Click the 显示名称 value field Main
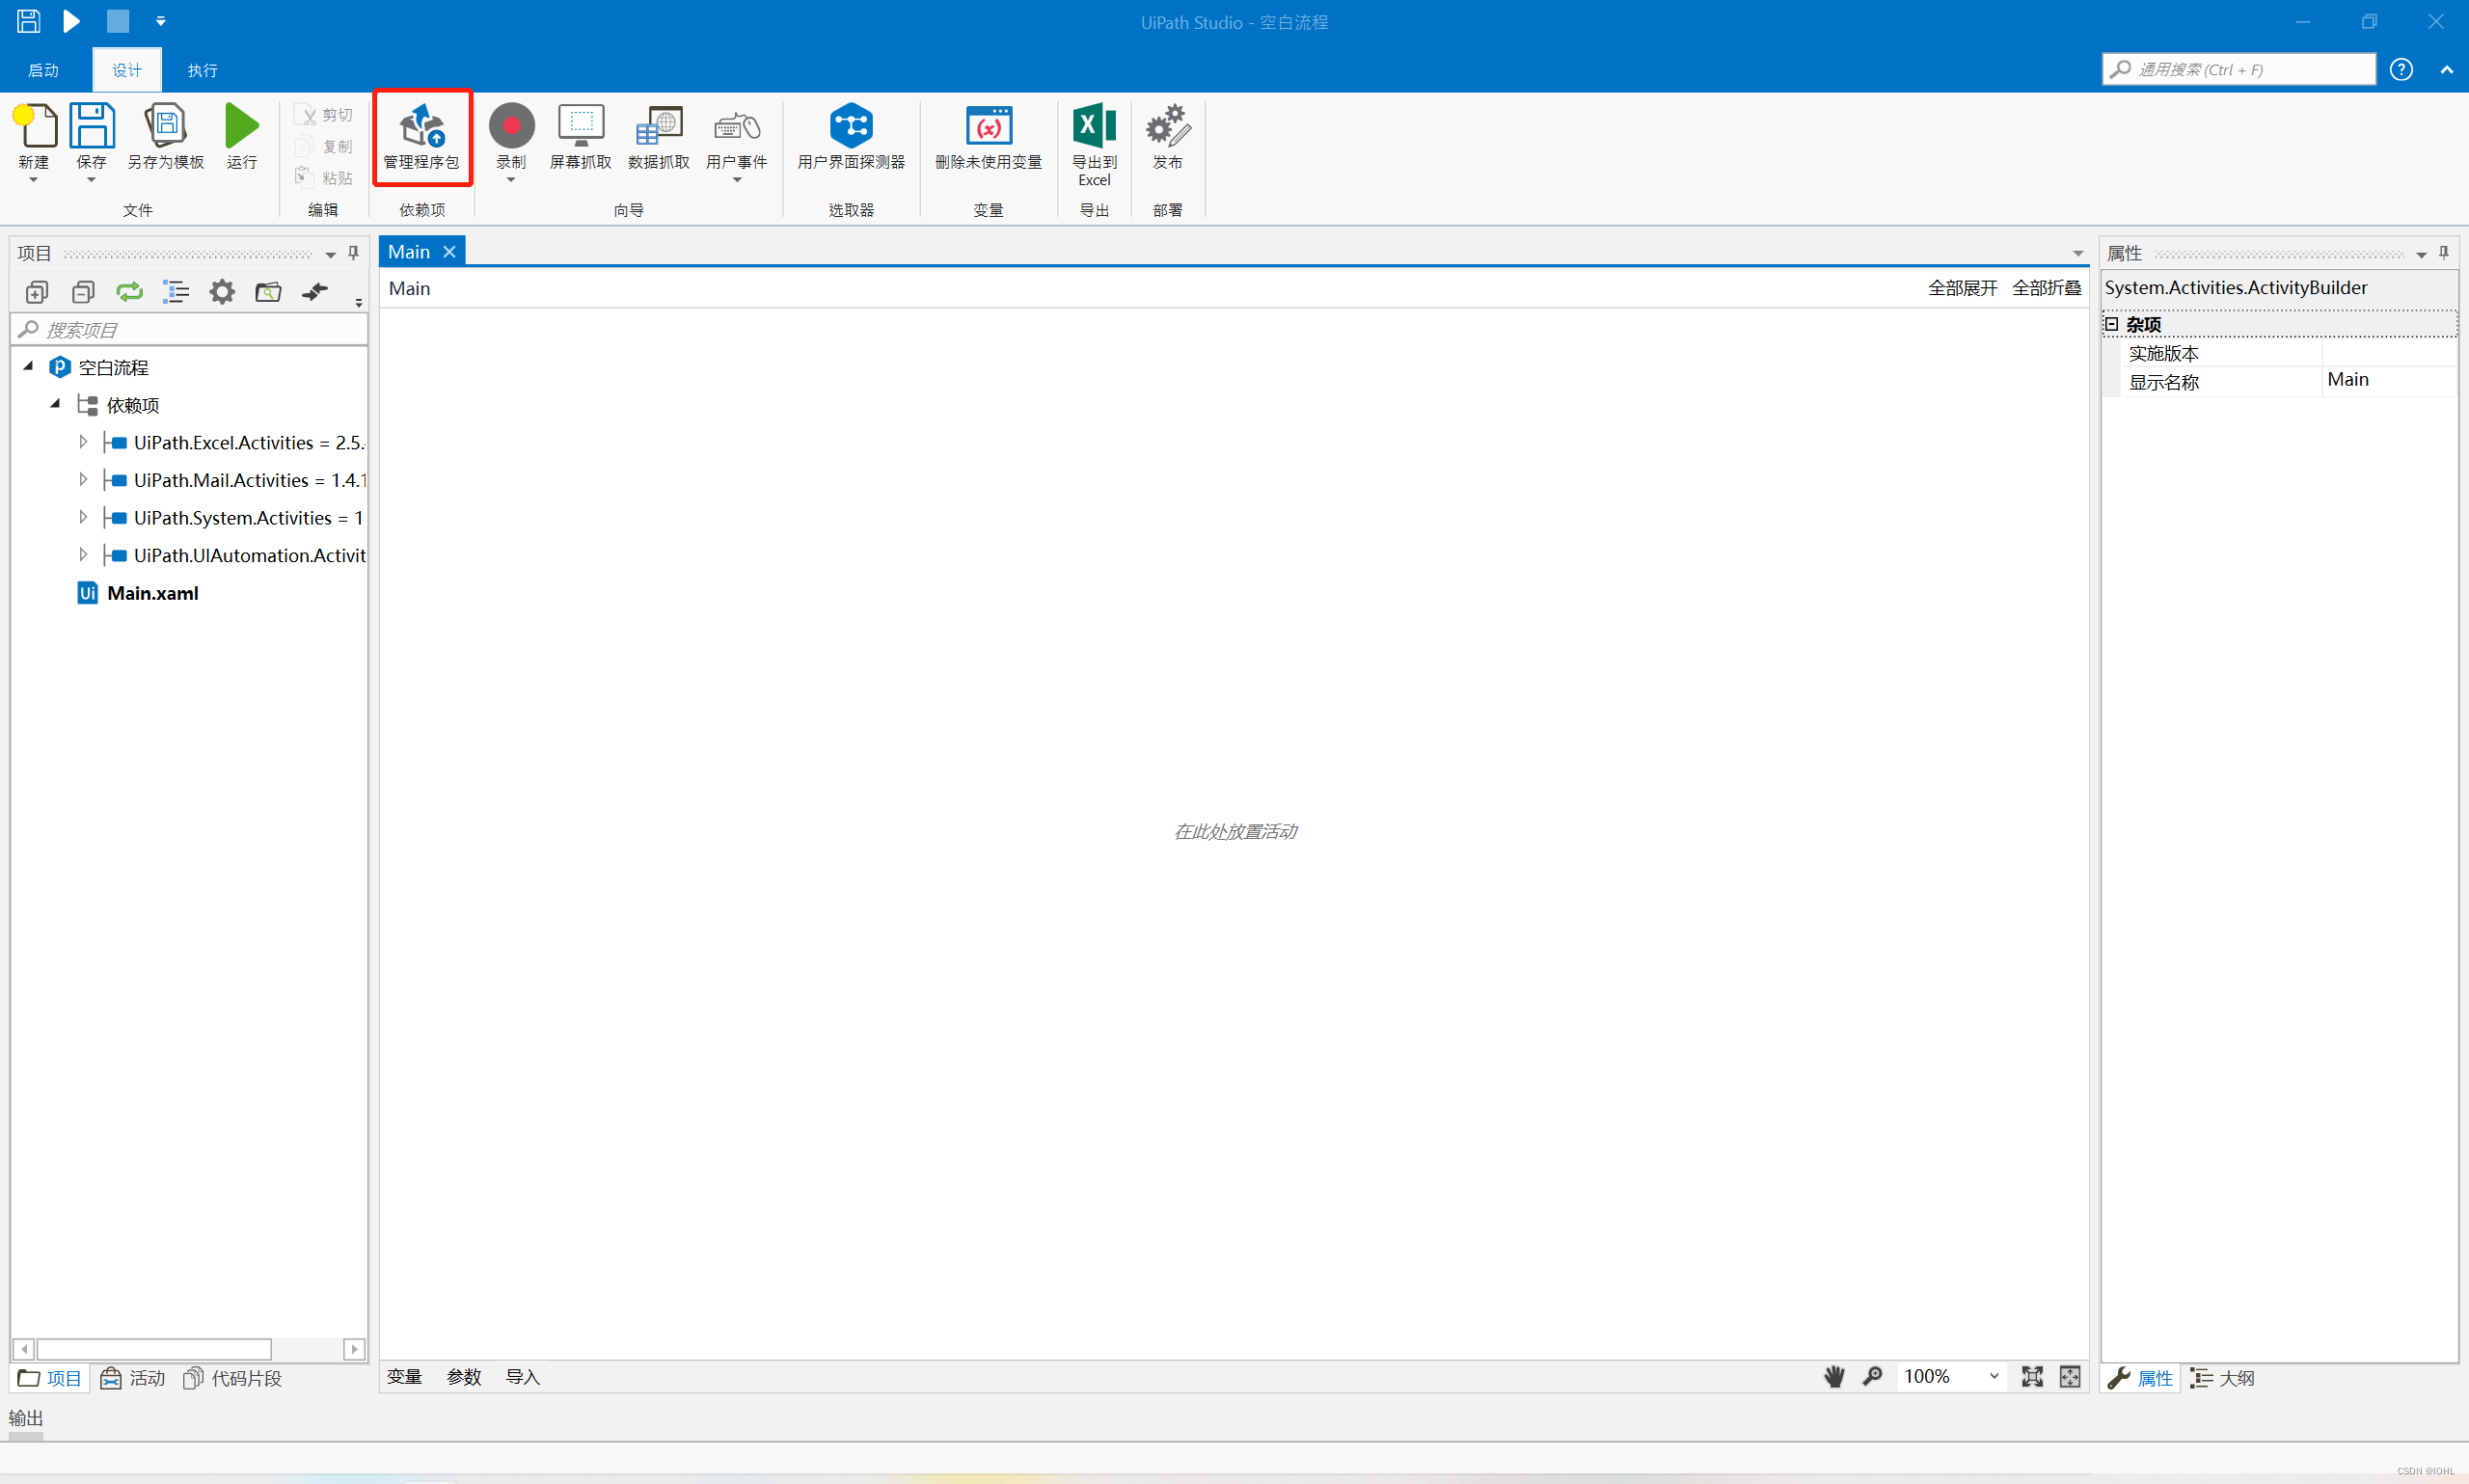The image size is (2469, 1484). click(x=2388, y=380)
